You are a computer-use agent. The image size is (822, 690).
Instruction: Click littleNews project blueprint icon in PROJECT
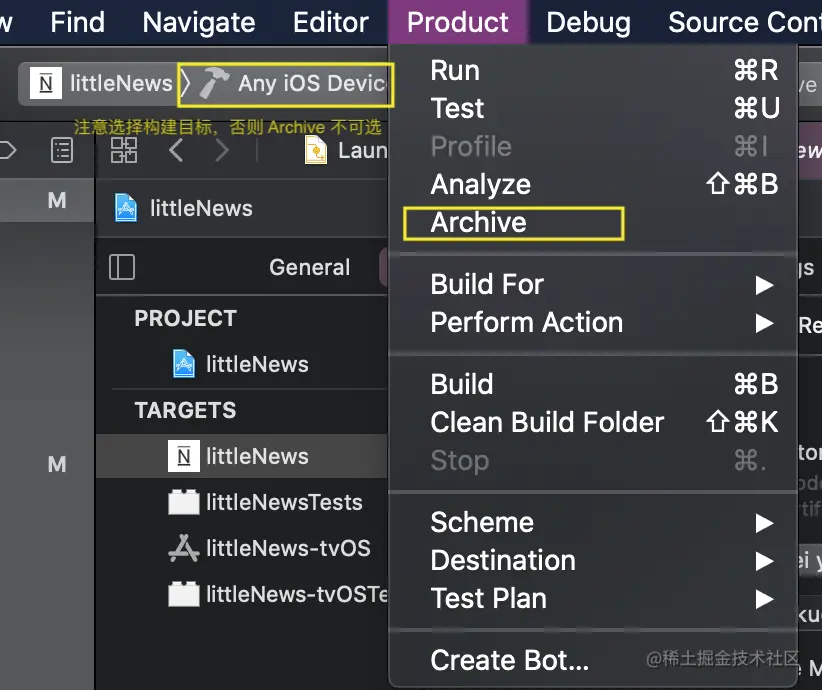183,364
